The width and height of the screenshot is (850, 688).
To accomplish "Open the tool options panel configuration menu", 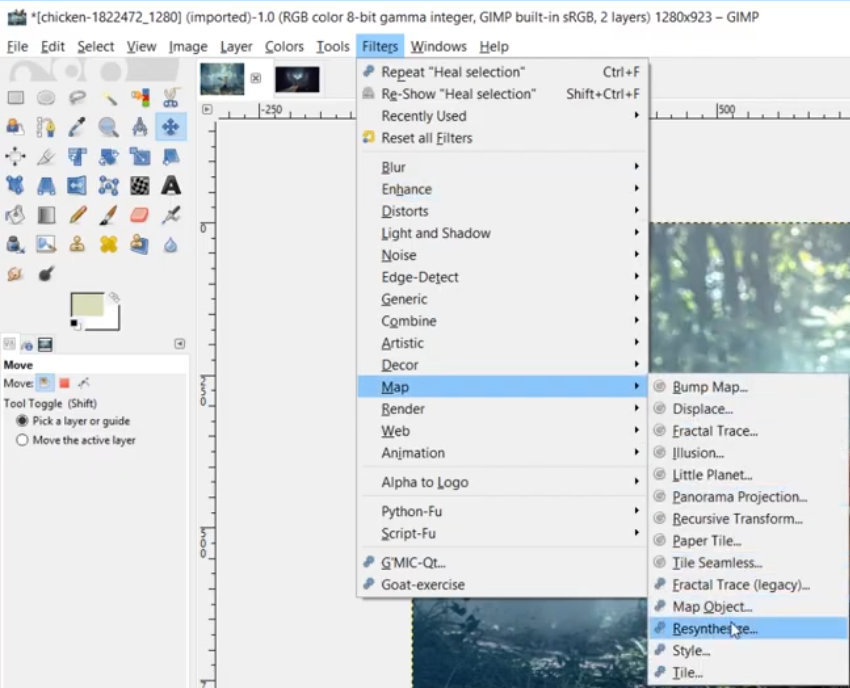I will (x=179, y=344).
